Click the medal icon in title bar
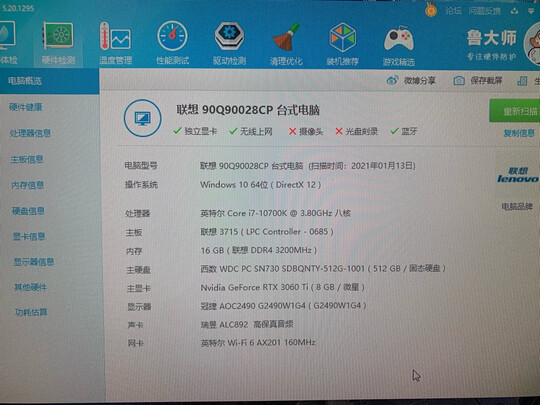The image size is (540, 405). [431, 10]
